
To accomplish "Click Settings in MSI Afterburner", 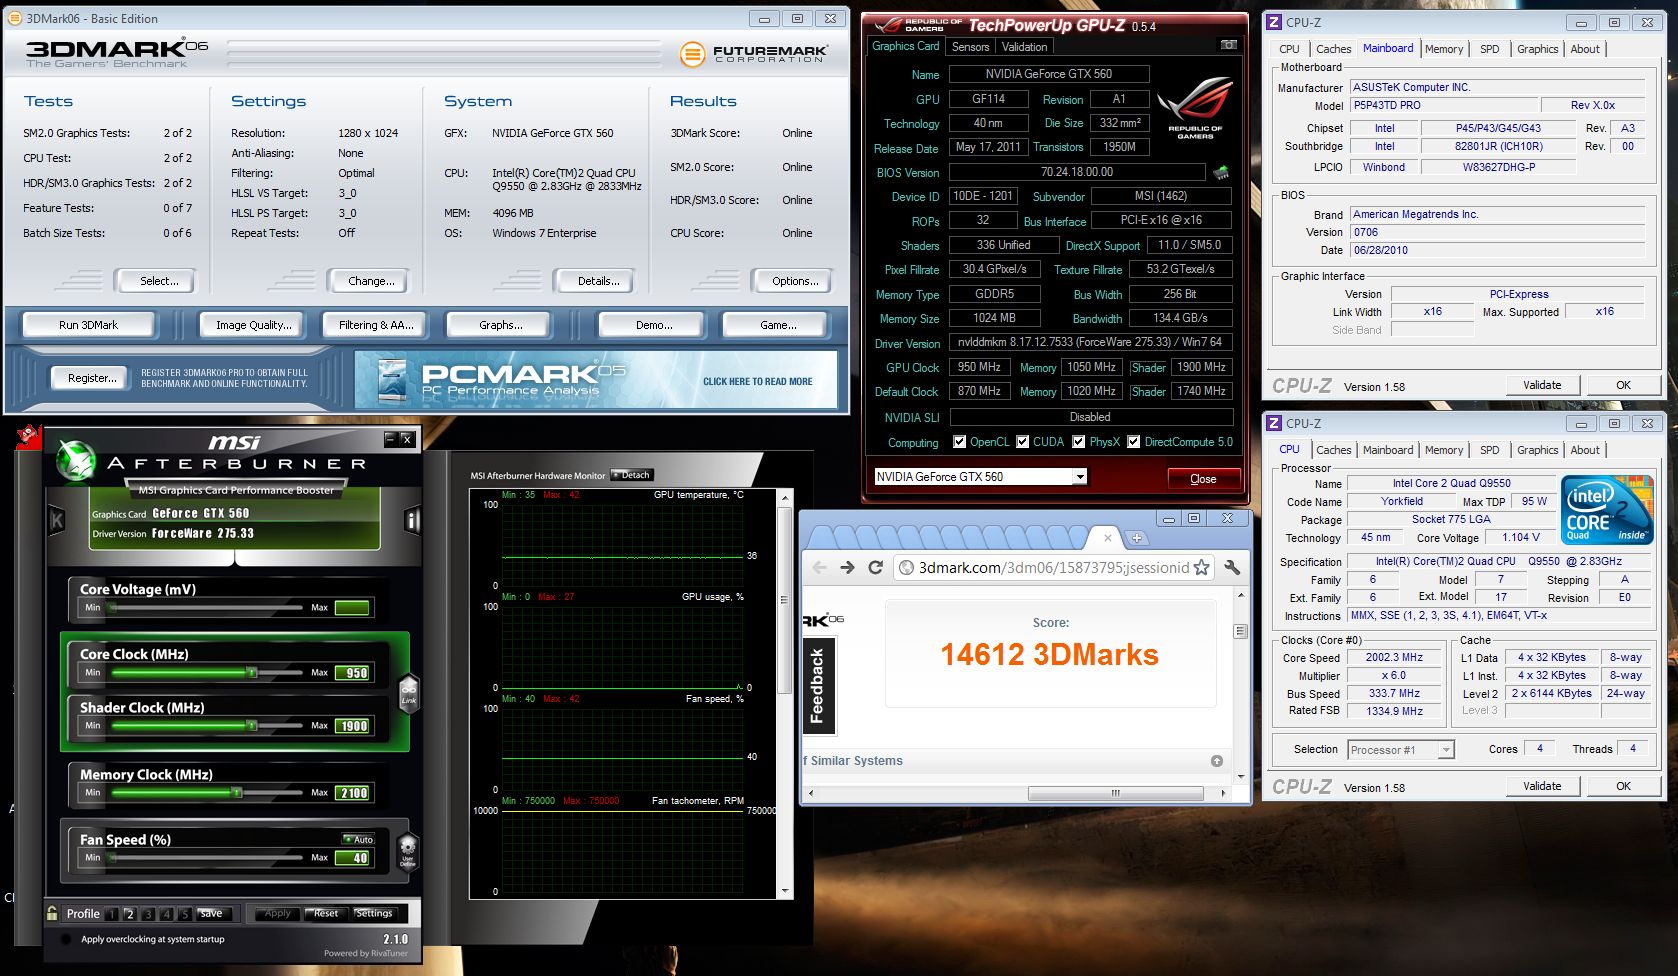I will point(374,913).
